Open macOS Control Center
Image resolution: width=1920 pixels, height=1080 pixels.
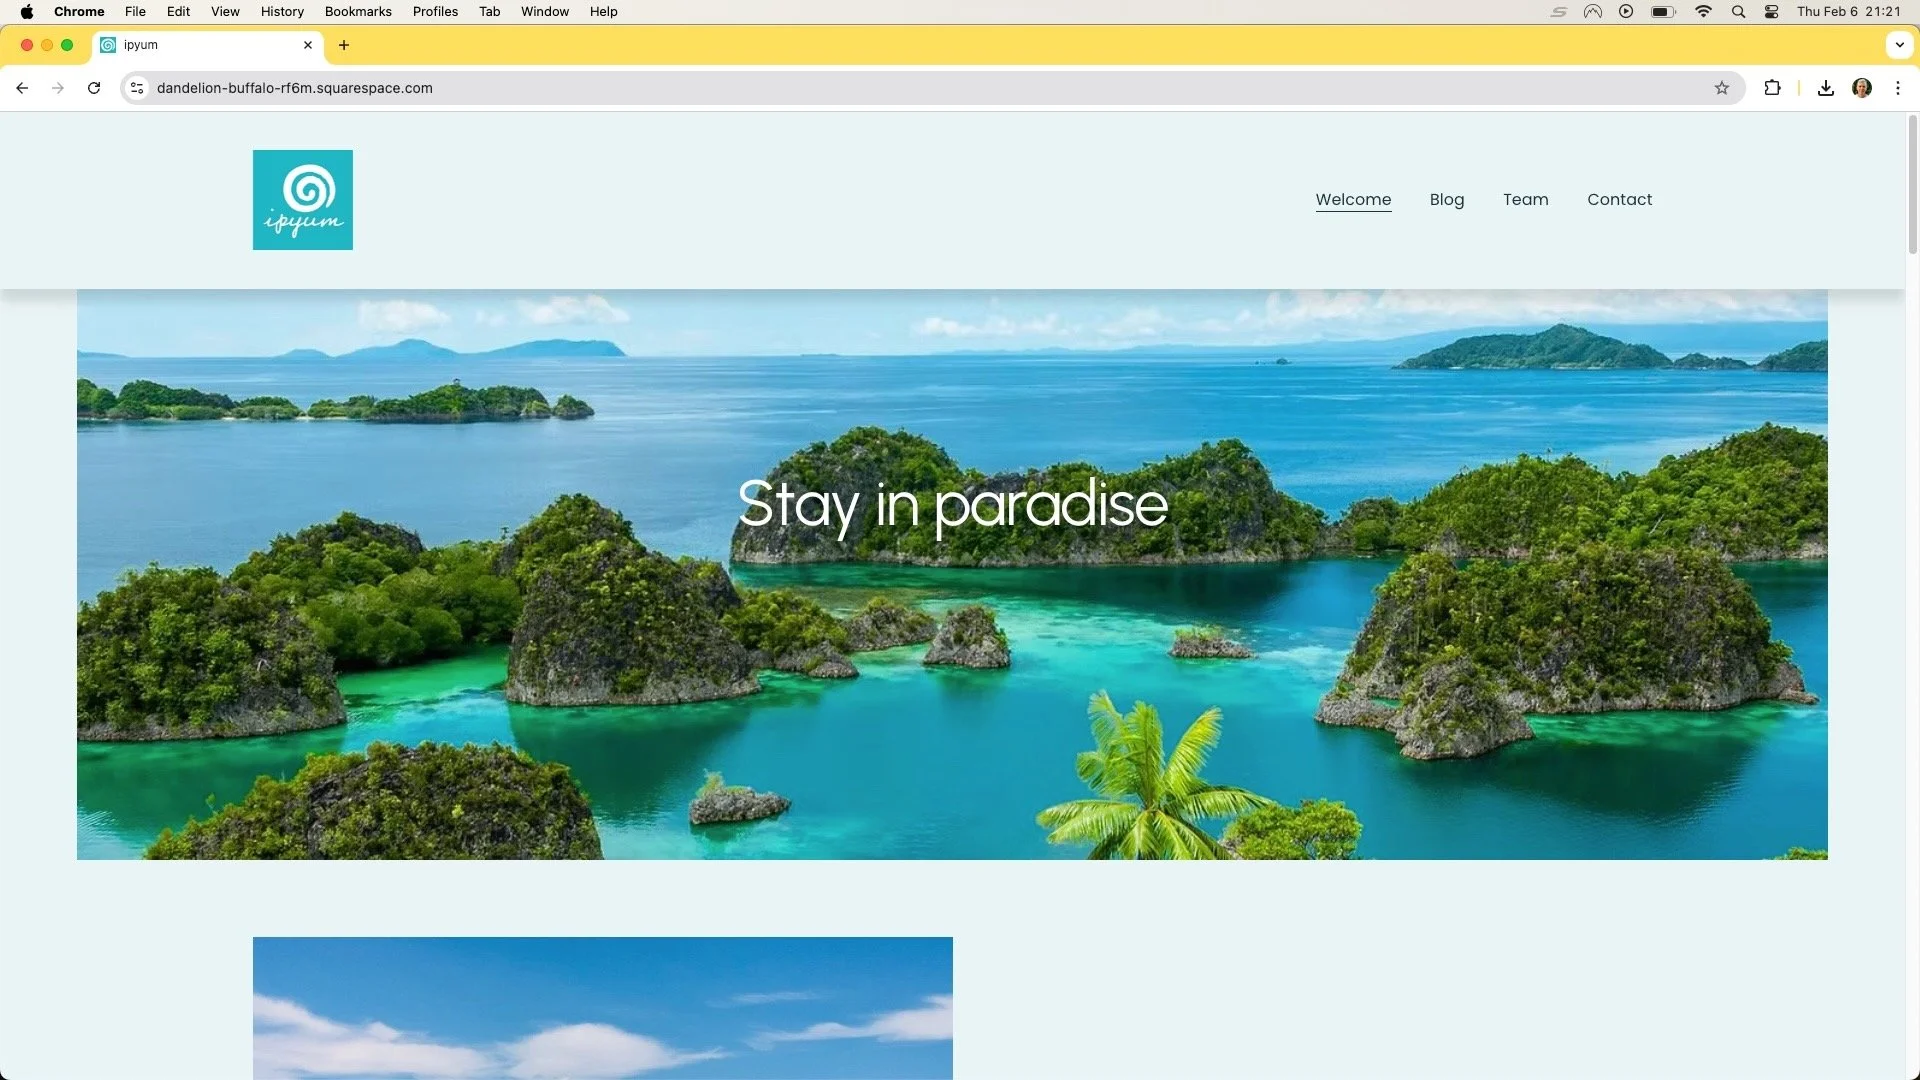pos(1771,12)
